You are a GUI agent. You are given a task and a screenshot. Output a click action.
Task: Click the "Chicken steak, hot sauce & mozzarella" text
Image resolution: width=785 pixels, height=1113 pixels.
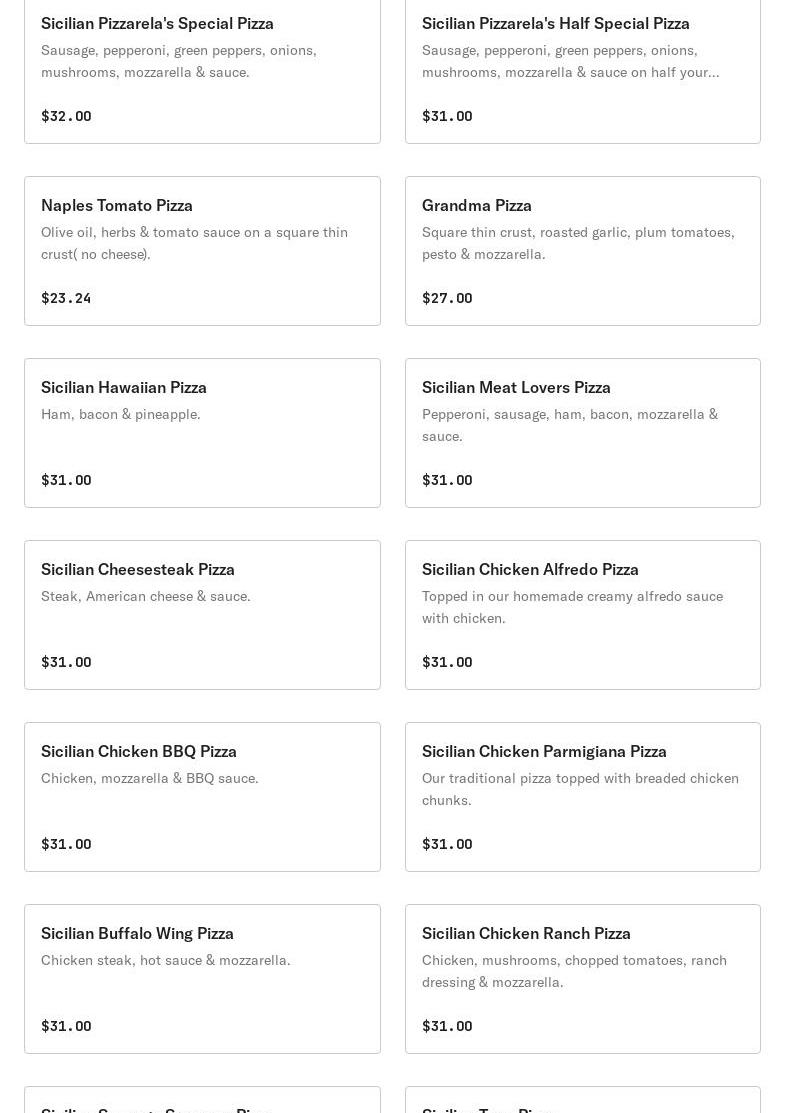166,960
